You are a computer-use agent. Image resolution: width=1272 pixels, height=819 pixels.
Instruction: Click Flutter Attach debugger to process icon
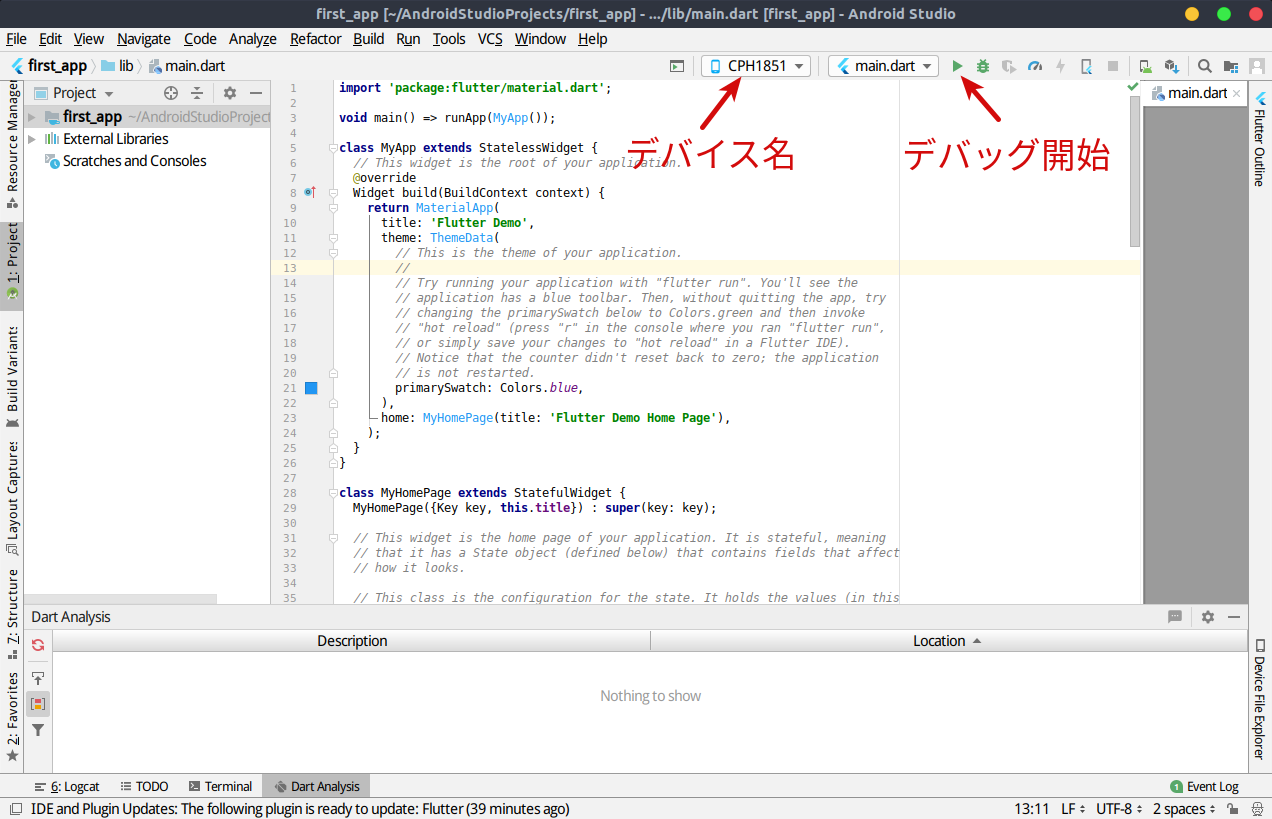[1087, 66]
